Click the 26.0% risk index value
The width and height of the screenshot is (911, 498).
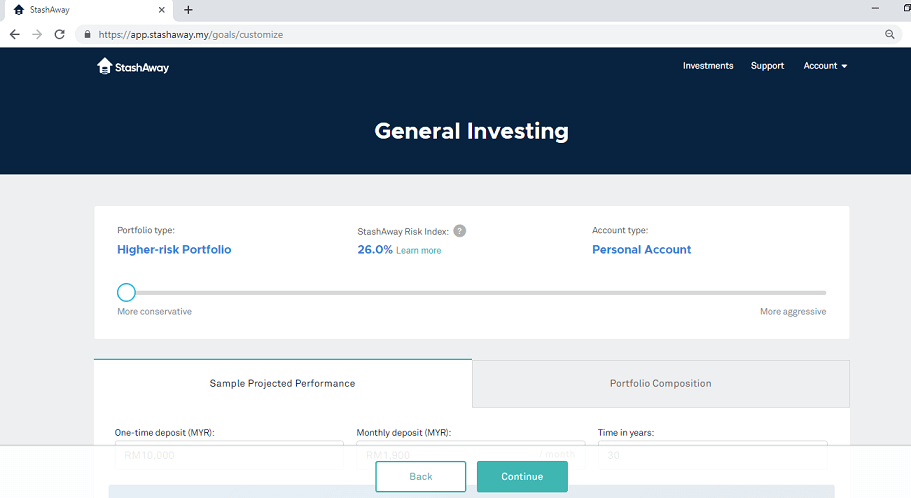click(375, 249)
